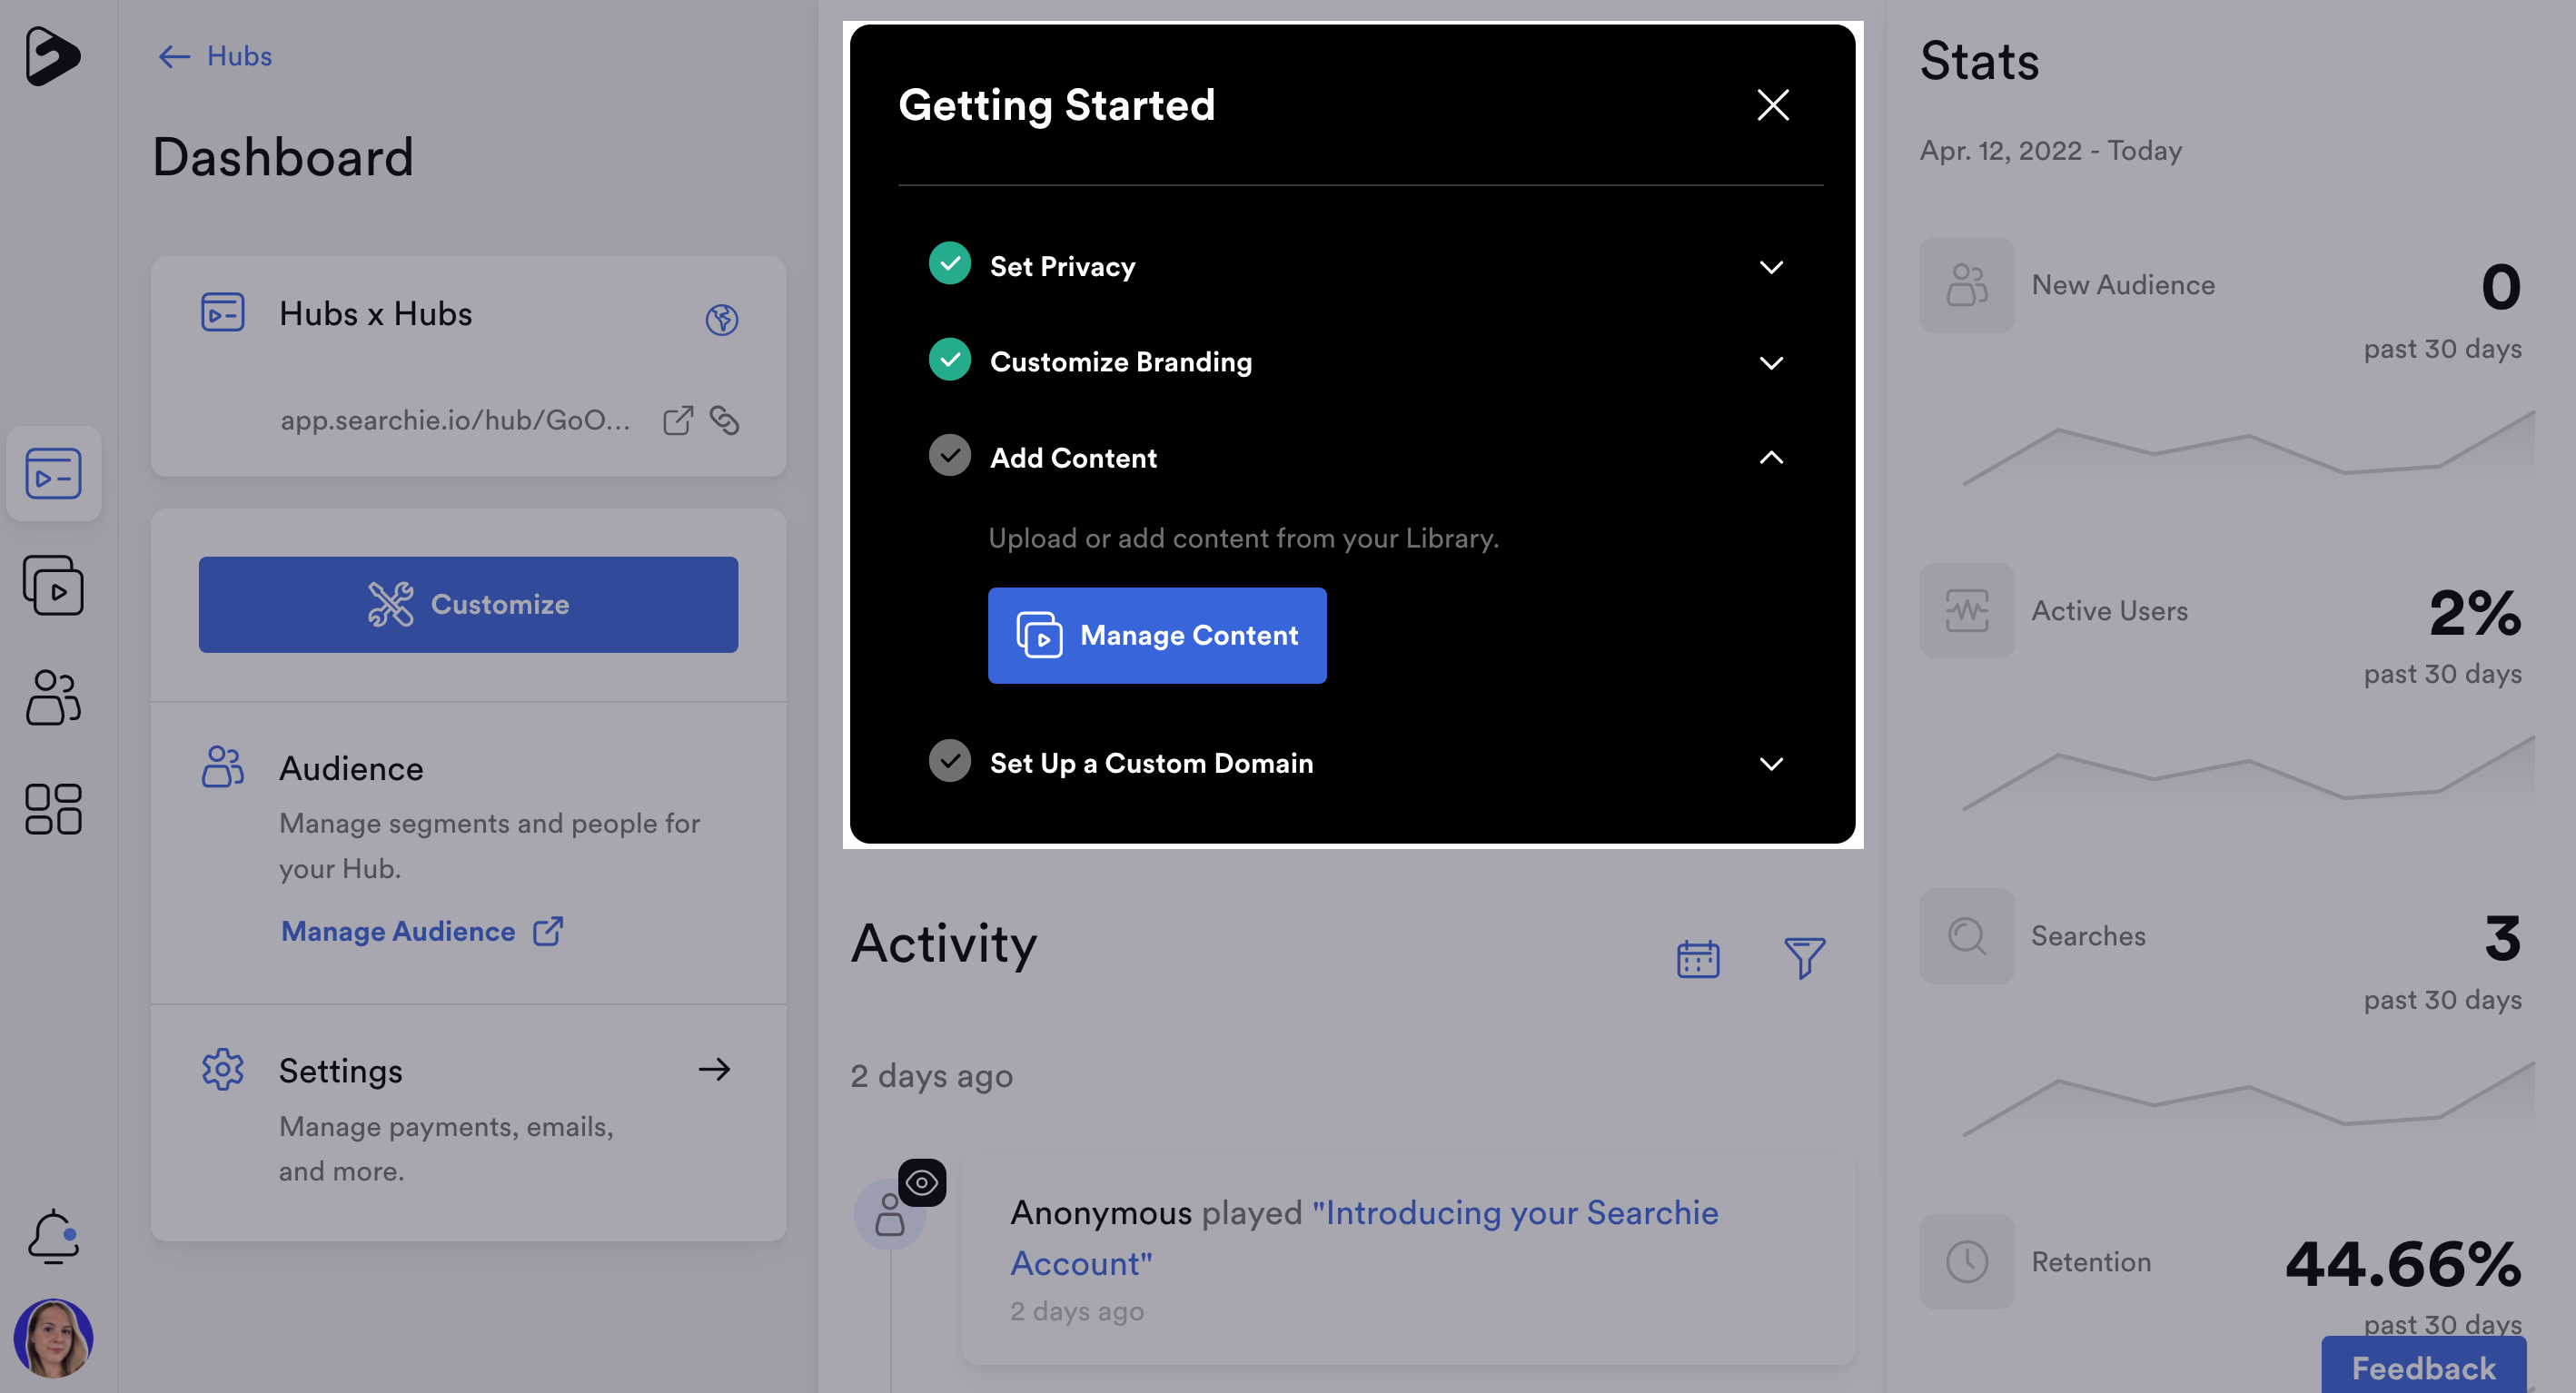
Task: Click the eye icon on the activity item
Action: pyautogui.click(x=921, y=1183)
